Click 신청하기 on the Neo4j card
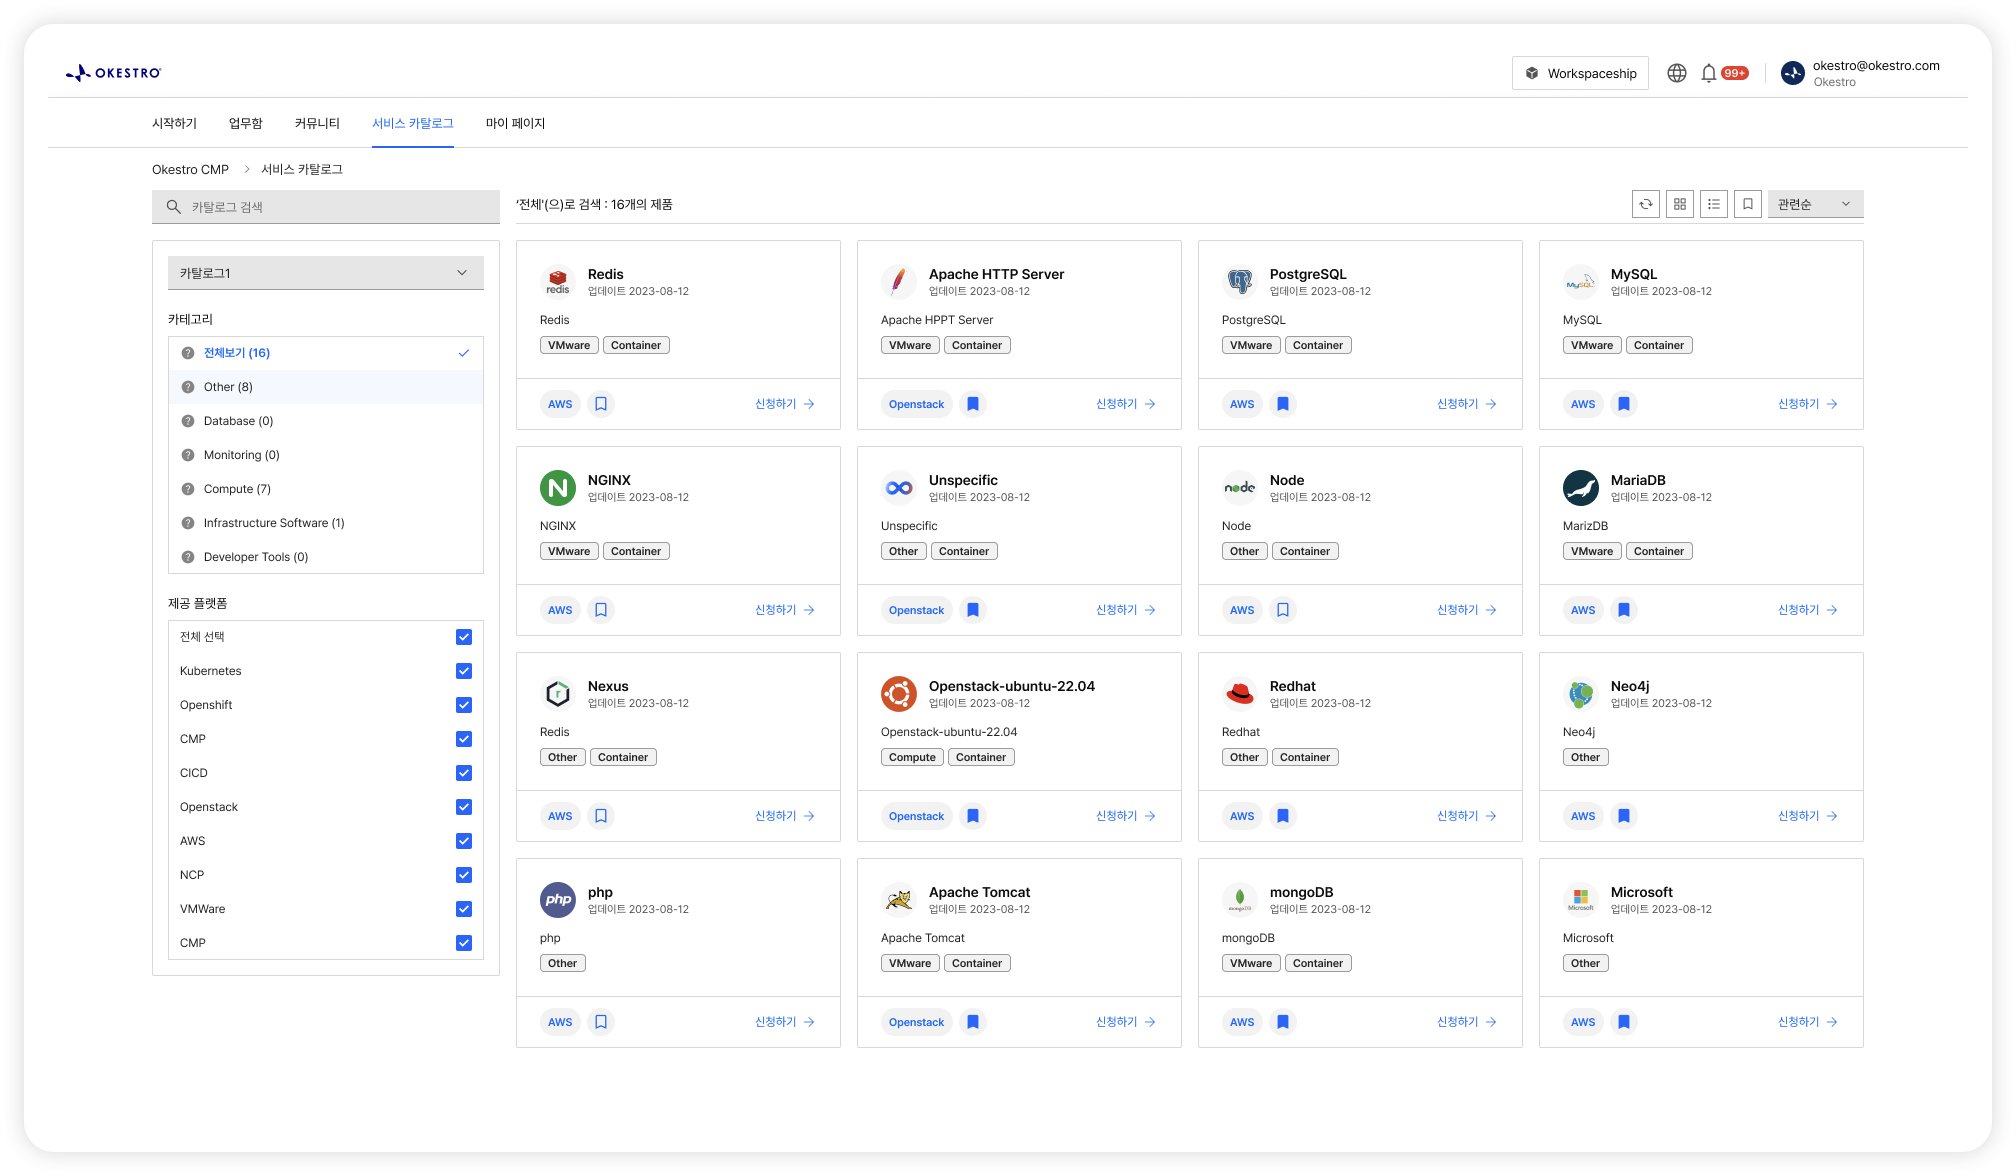2016x1176 pixels. point(1808,816)
